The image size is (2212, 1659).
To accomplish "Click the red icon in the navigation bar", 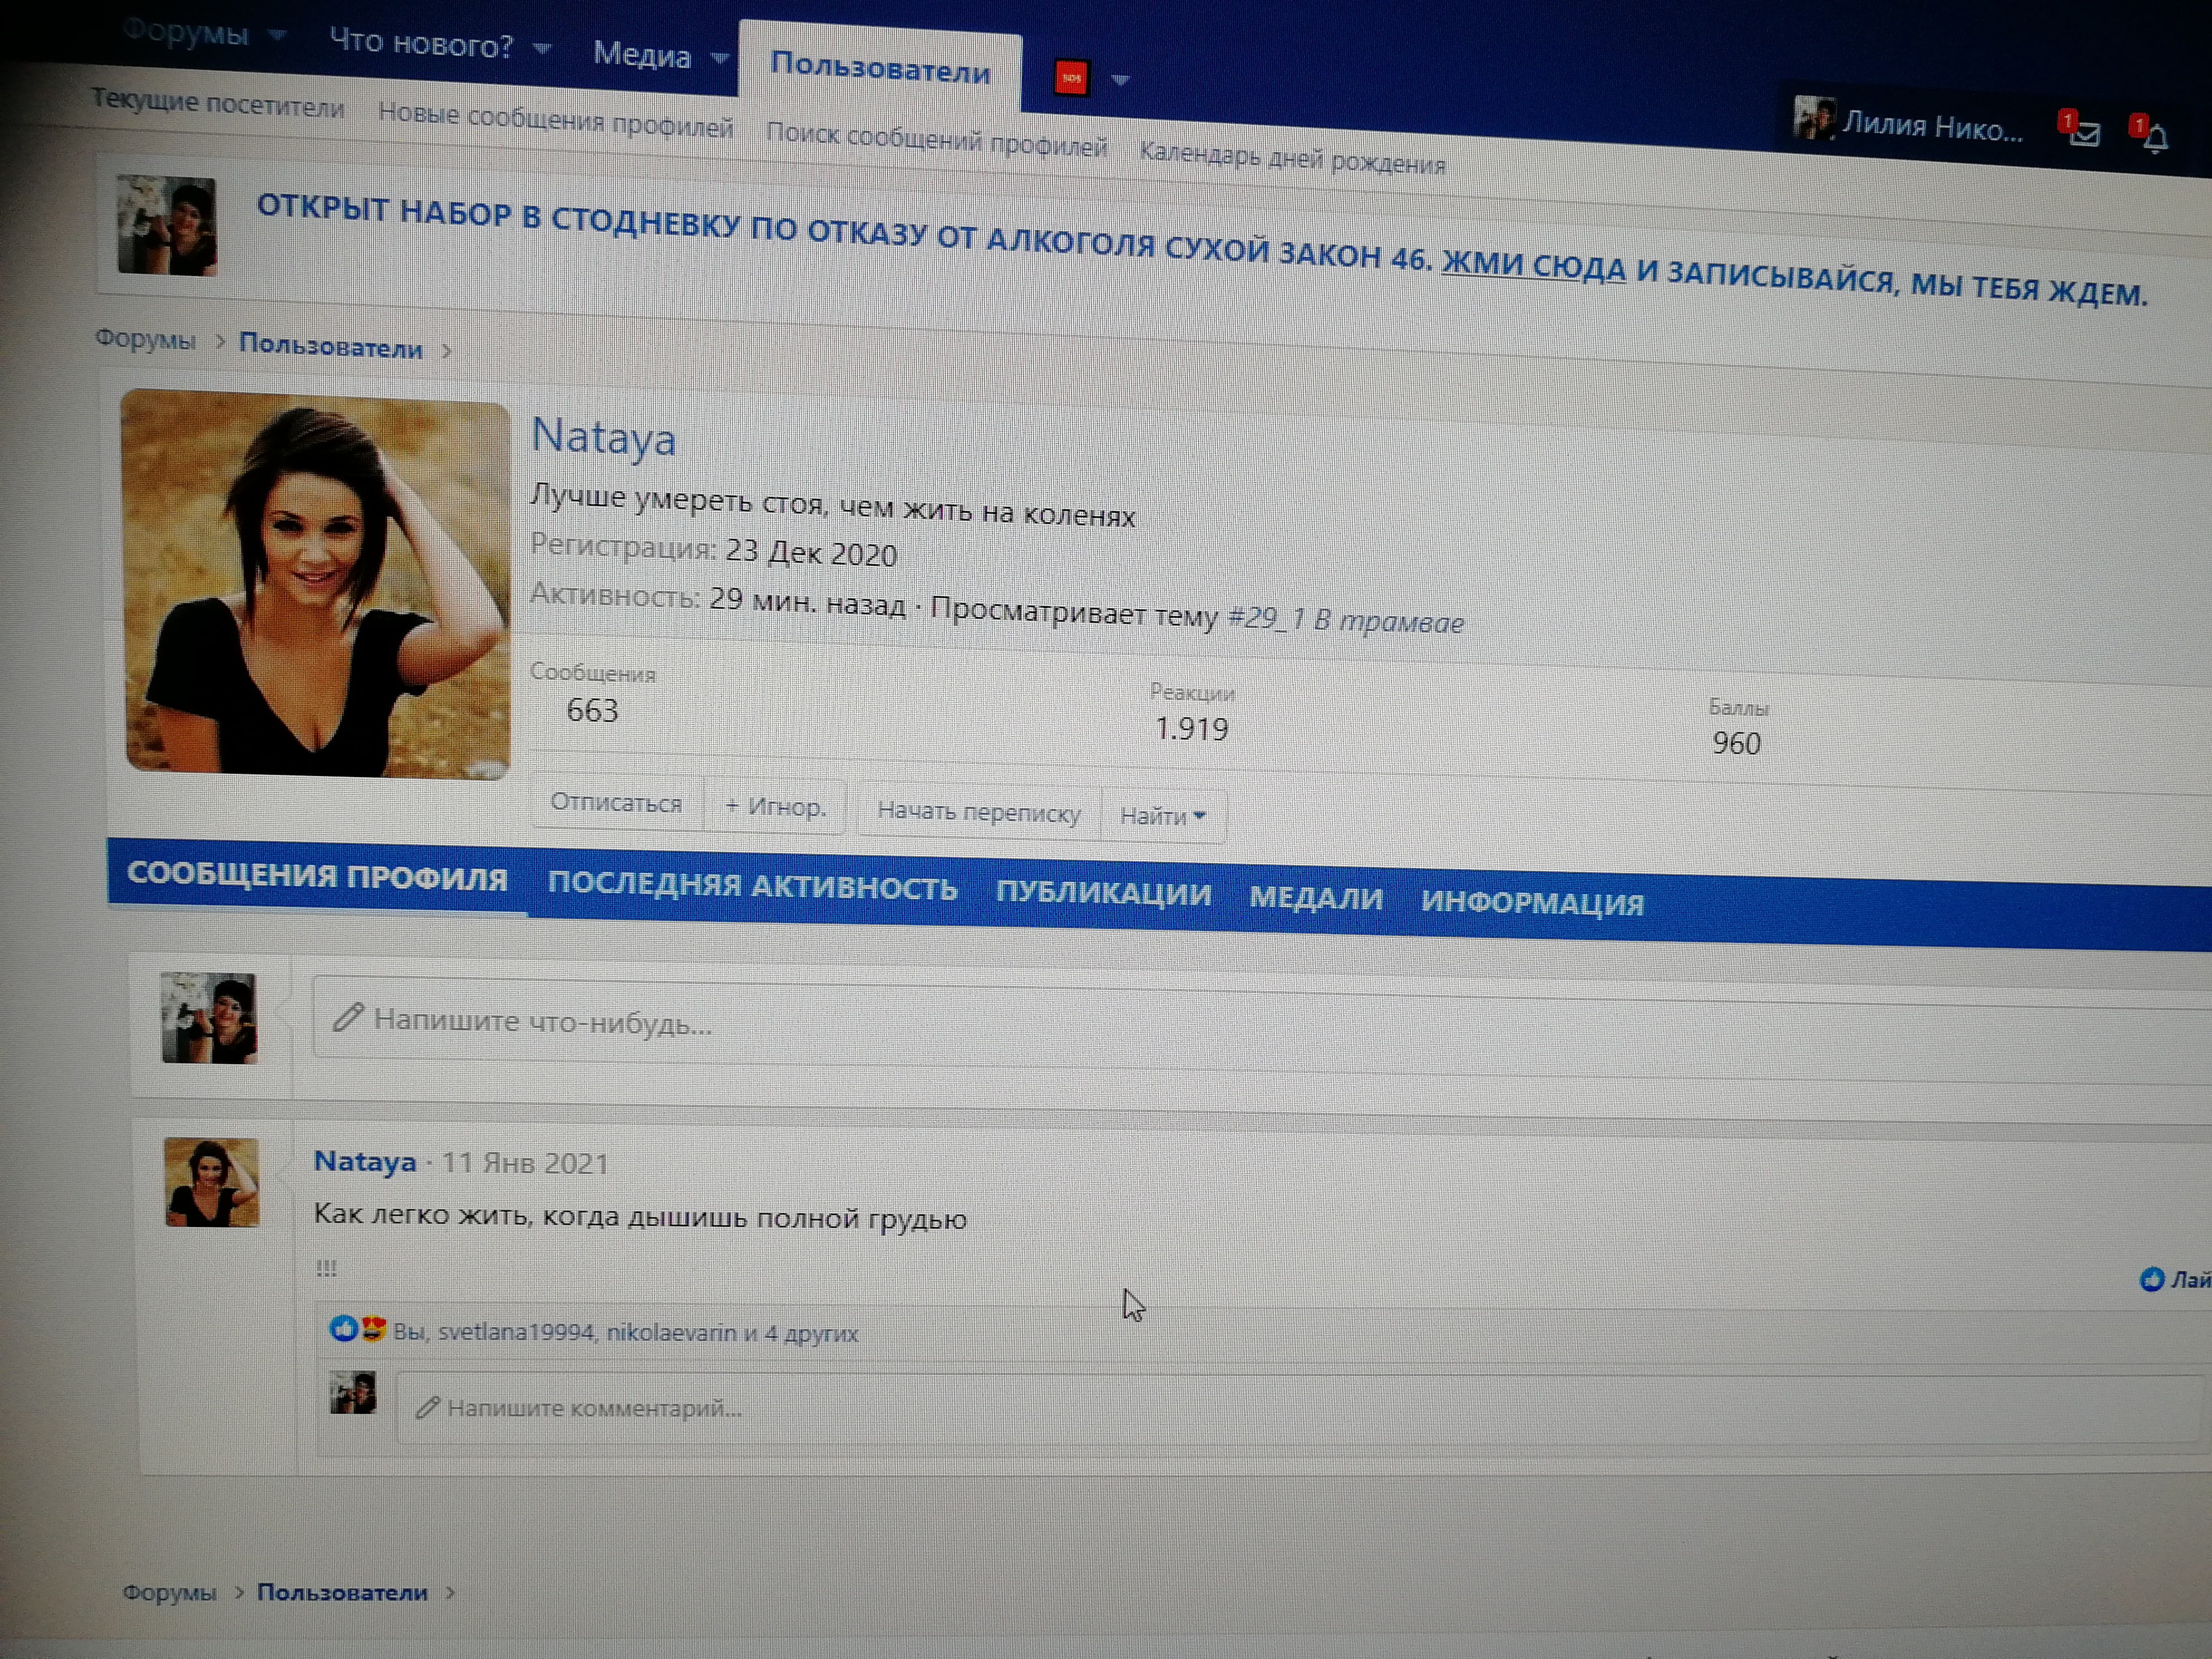I will (x=1071, y=77).
